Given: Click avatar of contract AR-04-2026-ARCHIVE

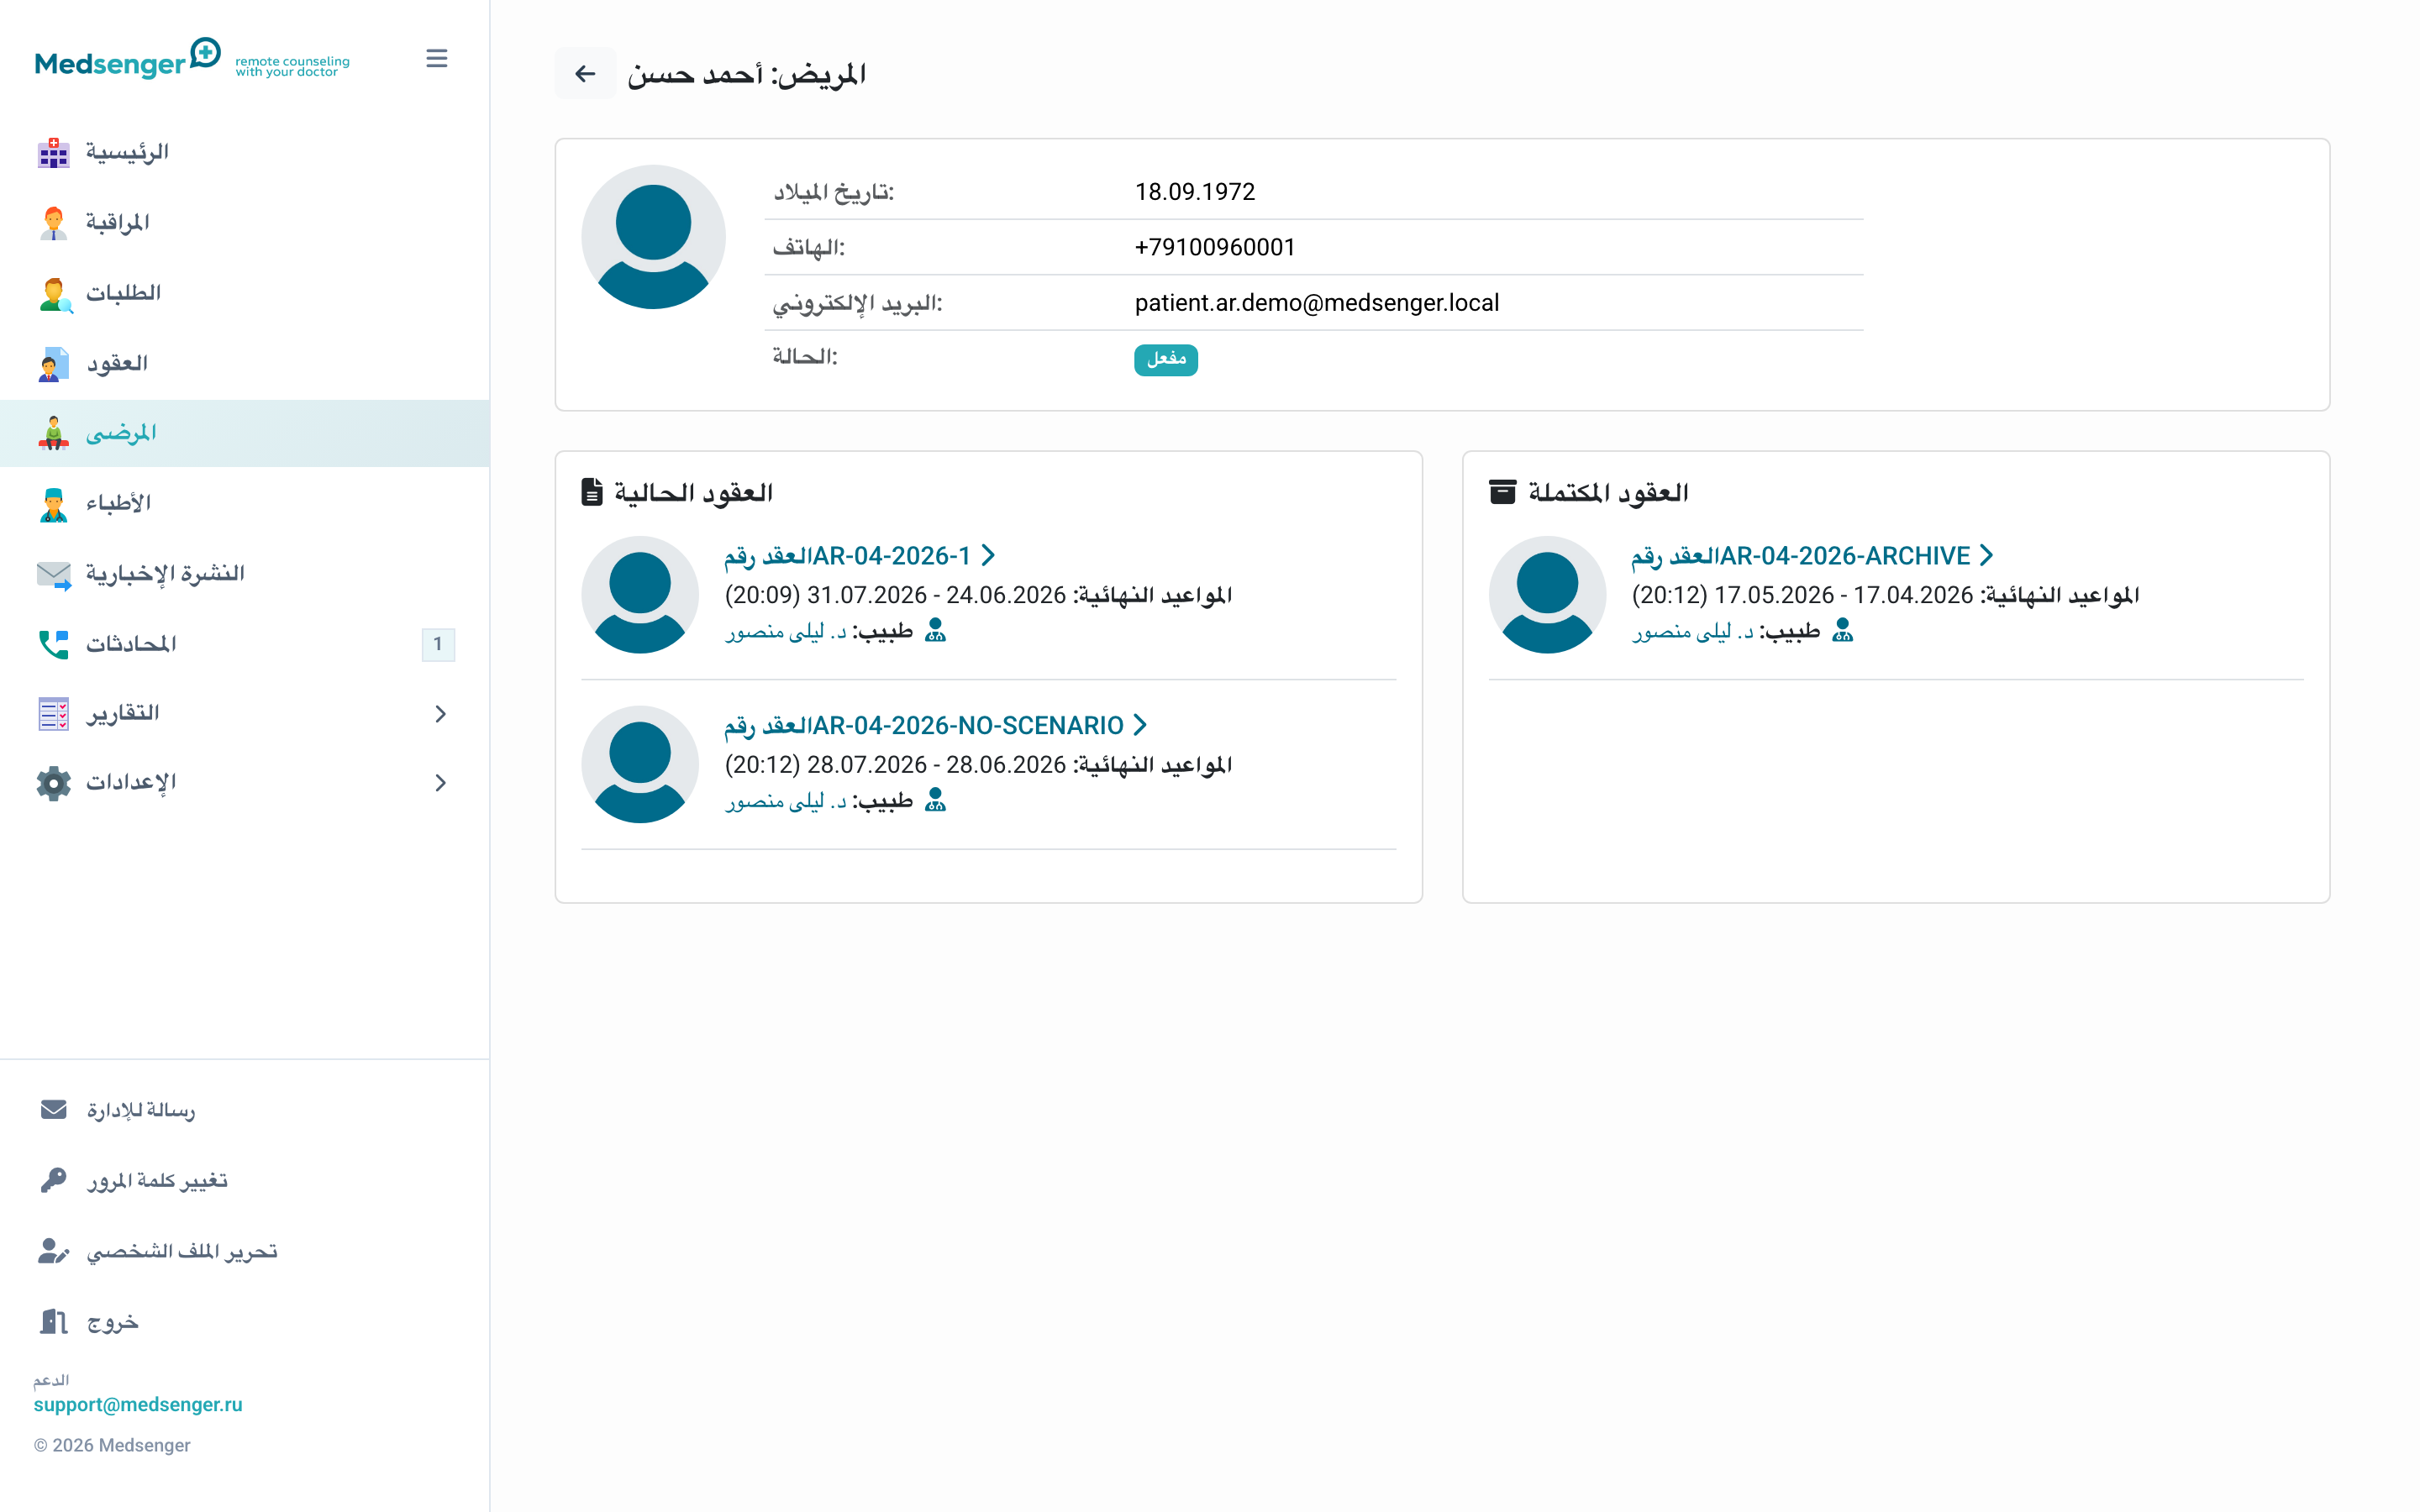Looking at the screenshot, I should (x=1547, y=595).
